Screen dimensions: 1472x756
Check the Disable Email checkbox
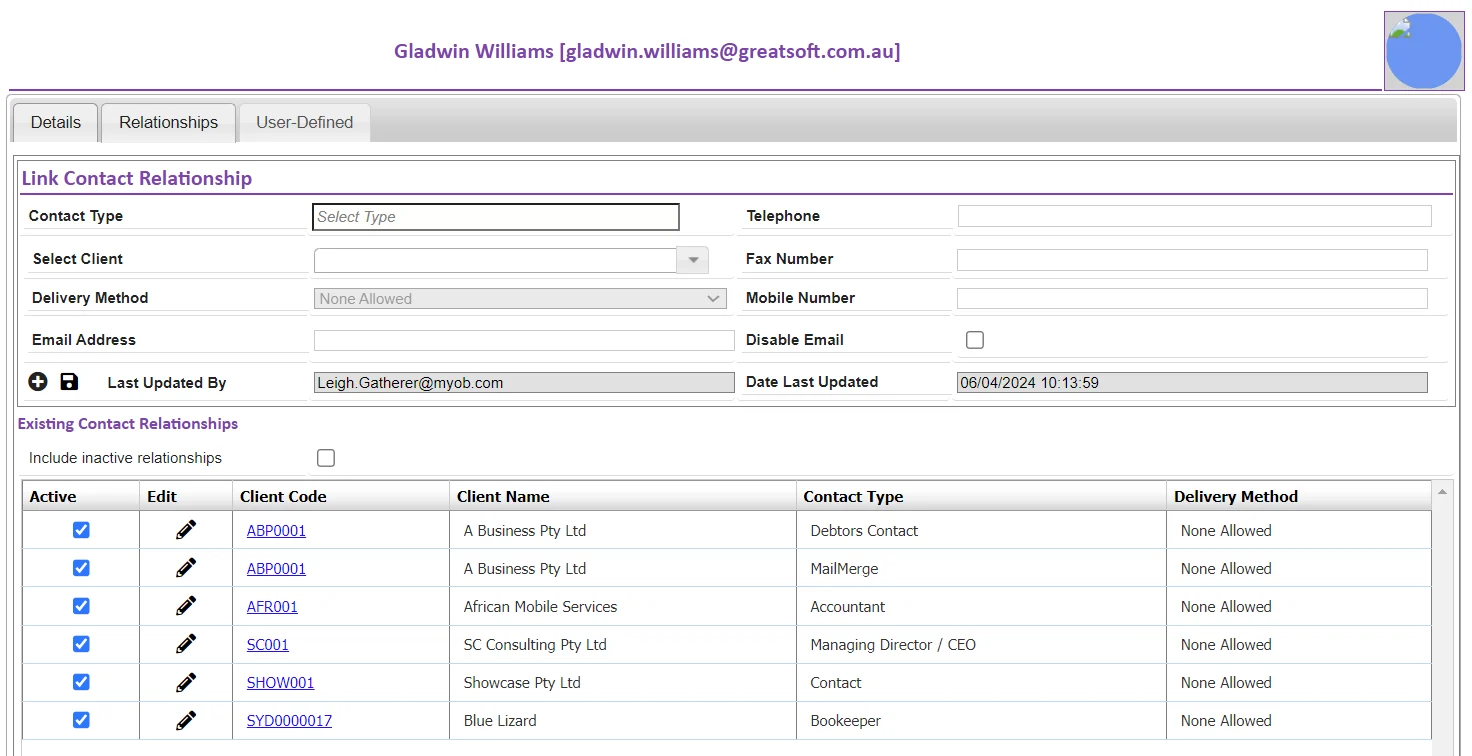(975, 340)
